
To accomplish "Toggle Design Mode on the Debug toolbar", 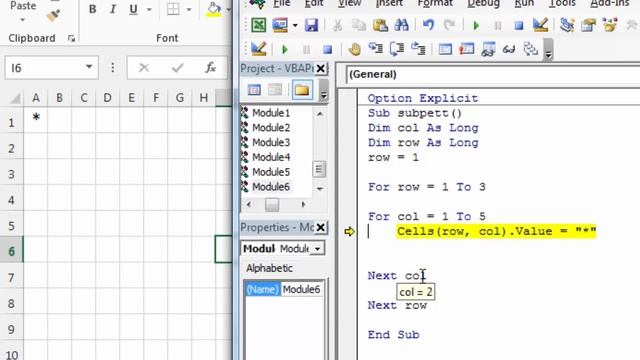I will [258, 49].
